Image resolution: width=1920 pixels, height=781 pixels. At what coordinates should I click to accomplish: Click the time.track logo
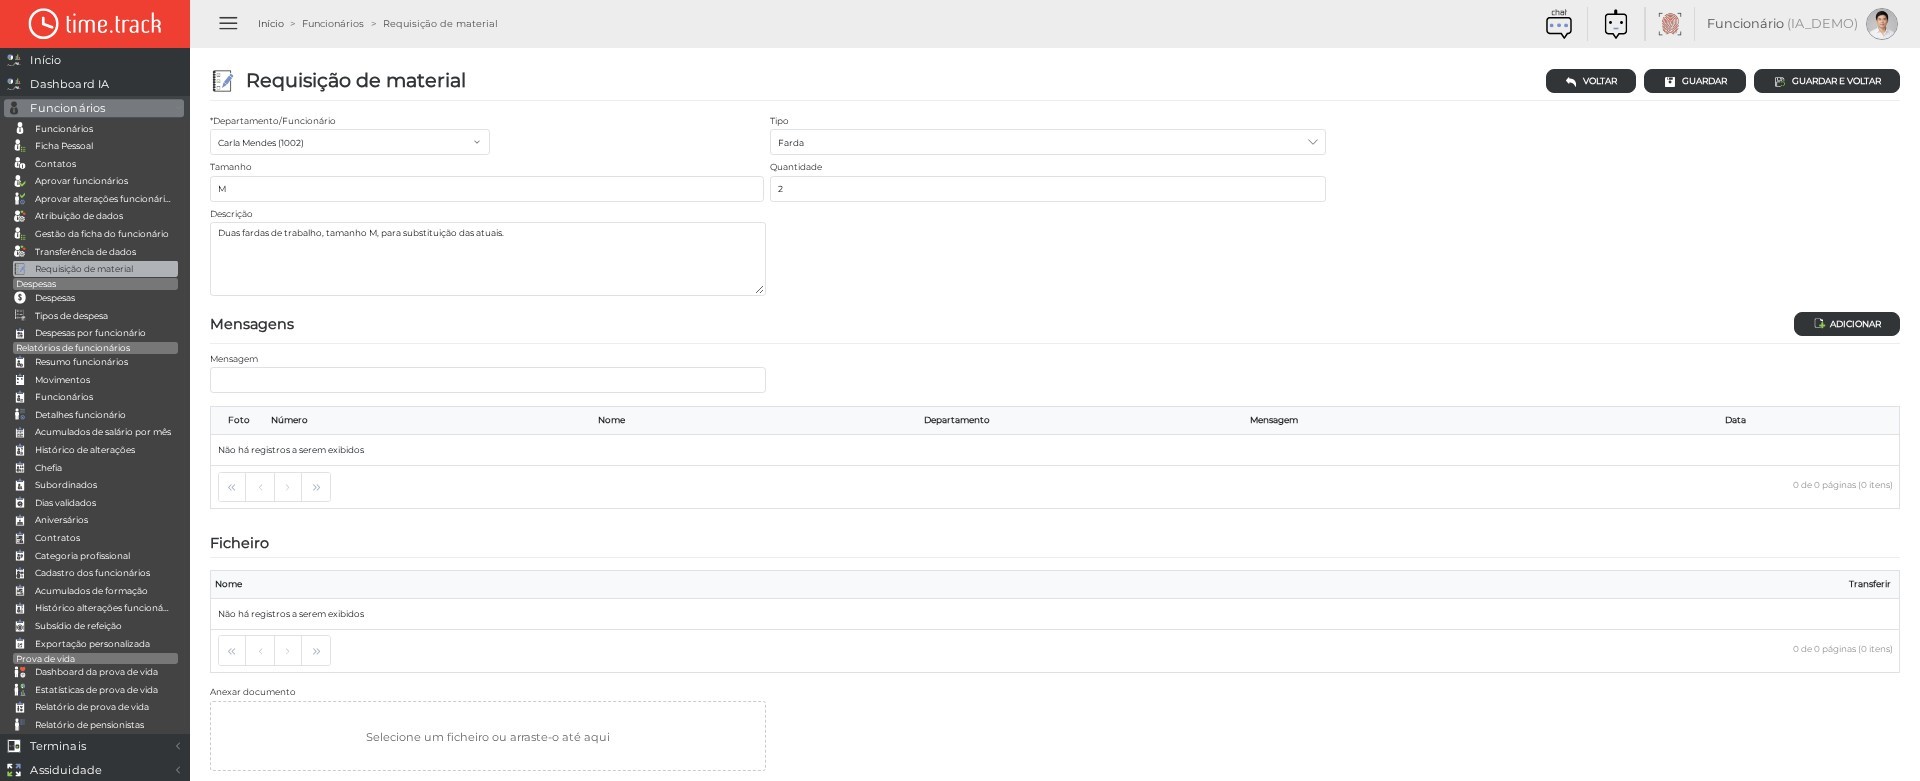point(95,24)
